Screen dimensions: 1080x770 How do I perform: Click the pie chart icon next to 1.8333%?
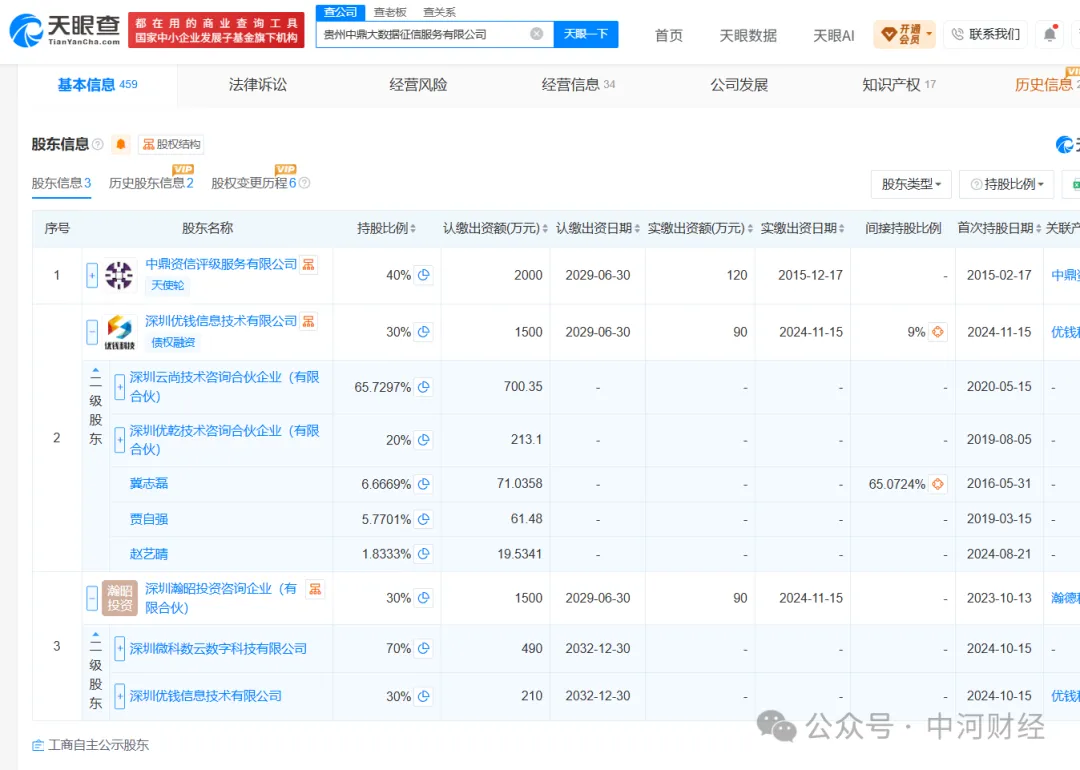pyautogui.click(x=424, y=554)
